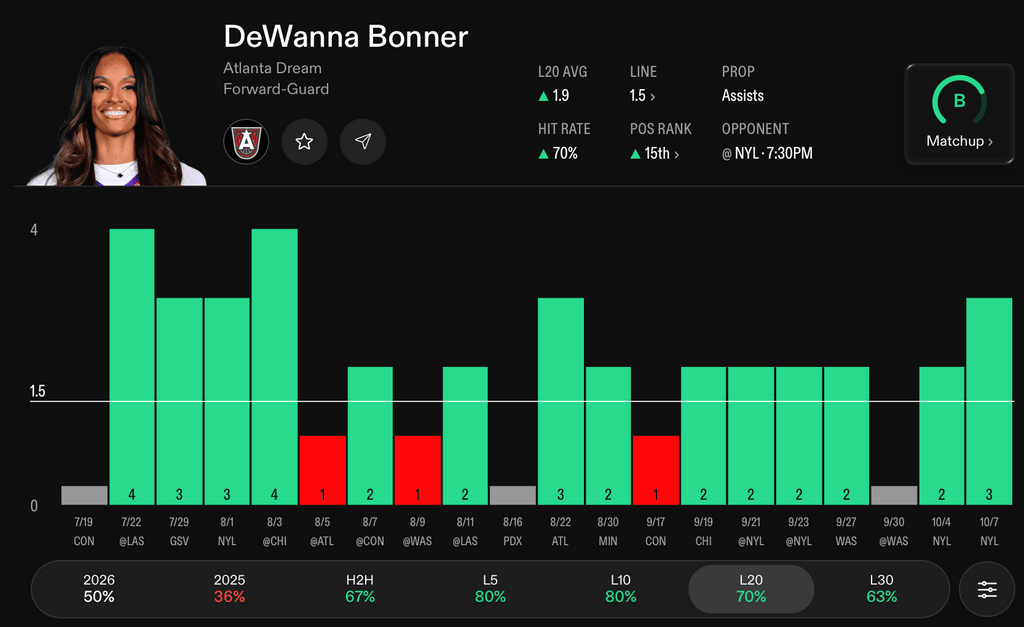Select the 8/3 @CHI bar
Image resolution: width=1024 pixels, height=627 pixels.
pyautogui.click(x=274, y=366)
